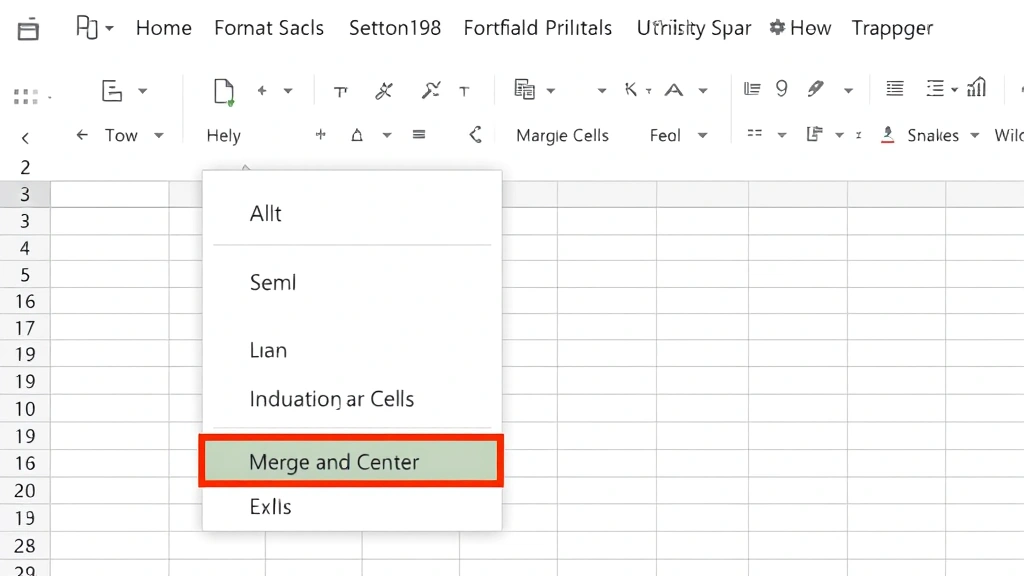Open the font color A icon
Viewport: 1024px width, 576px height.
tap(676, 89)
